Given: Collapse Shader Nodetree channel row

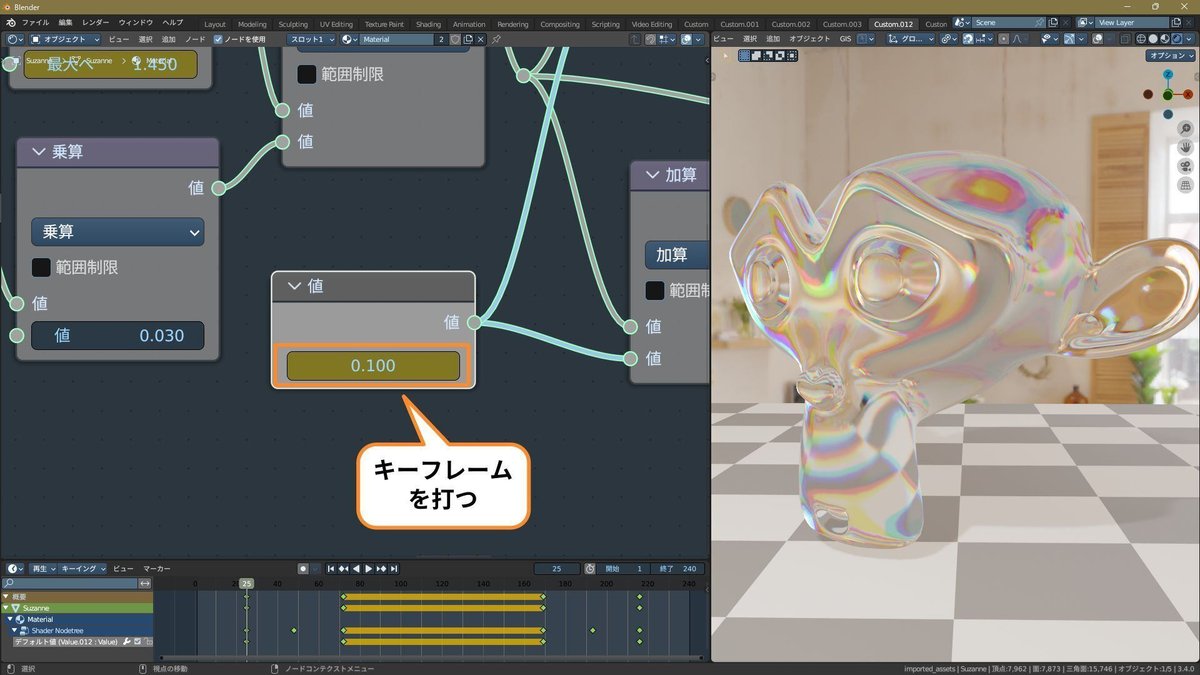Looking at the screenshot, I should pyautogui.click(x=14, y=630).
